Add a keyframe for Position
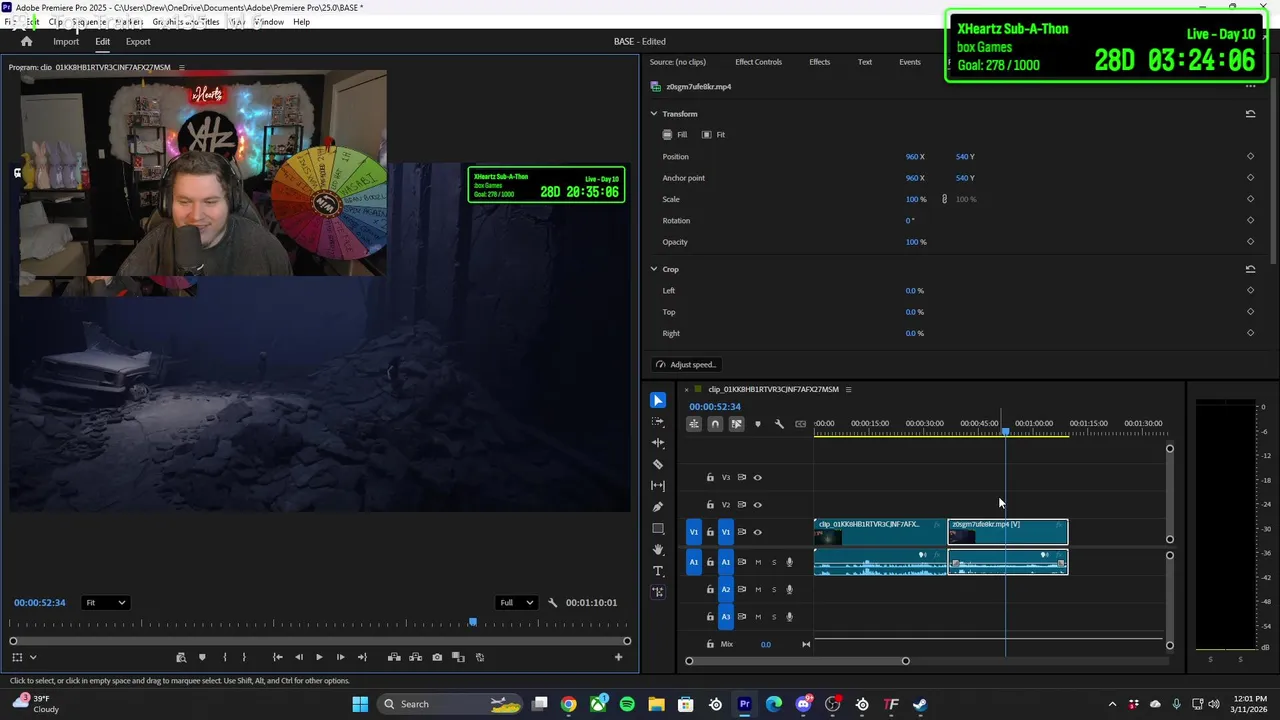Viewport: 1280px width, 720px height. click(1250, 157)
